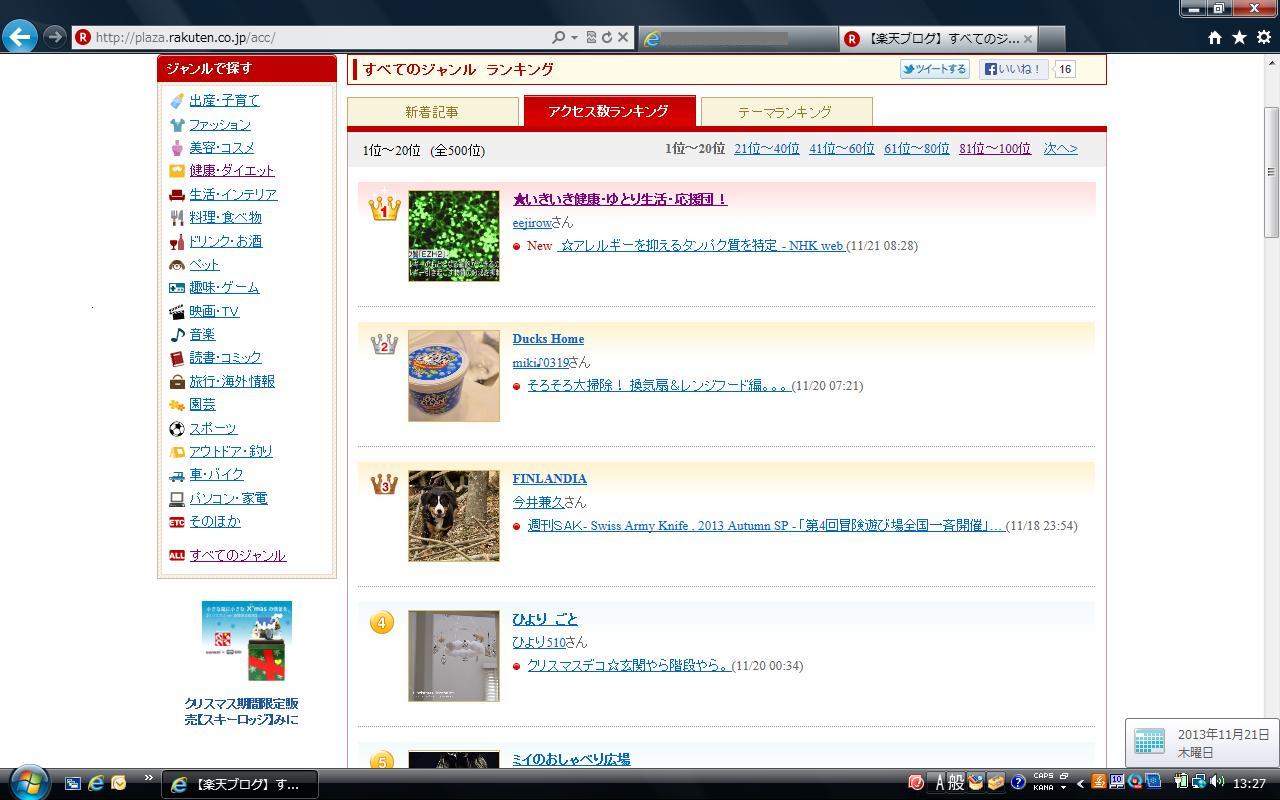
Task: Expand the quick launch overflow chevron
Action: tap(148, 778)
